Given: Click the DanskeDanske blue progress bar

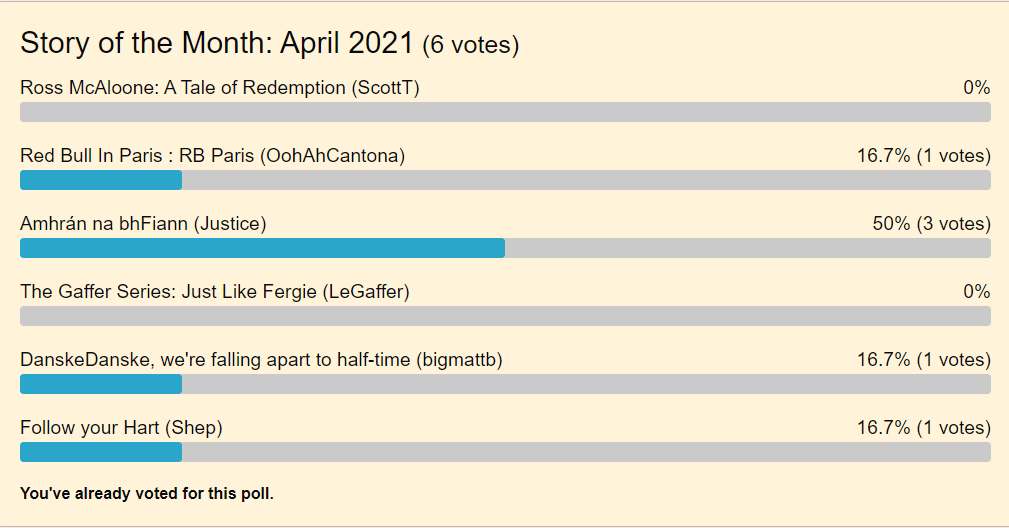Looking at the screenshot, I should click(101, 385).
